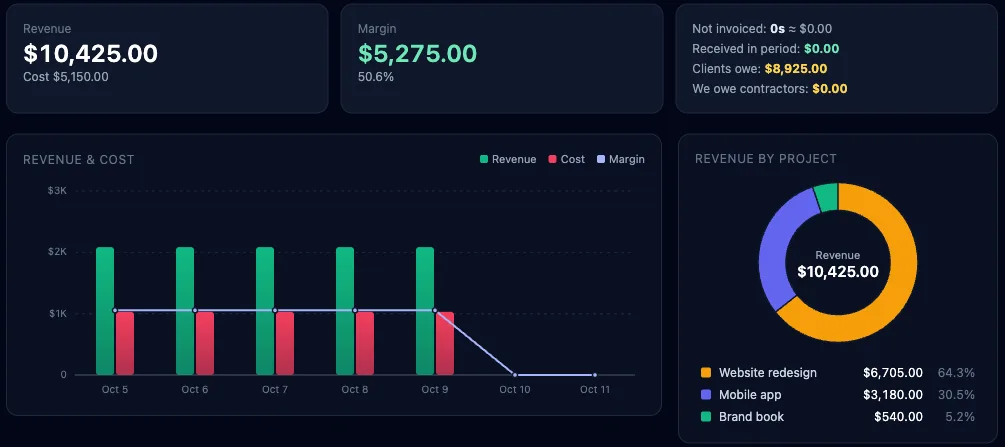Click the green Brand book donut segment
The width and height of the screenshot is (1005, 447).
[826, 198]
